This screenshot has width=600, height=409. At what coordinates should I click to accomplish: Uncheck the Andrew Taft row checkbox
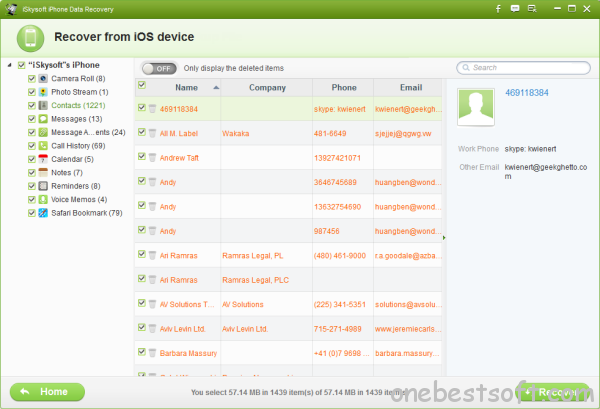(142, 156)
